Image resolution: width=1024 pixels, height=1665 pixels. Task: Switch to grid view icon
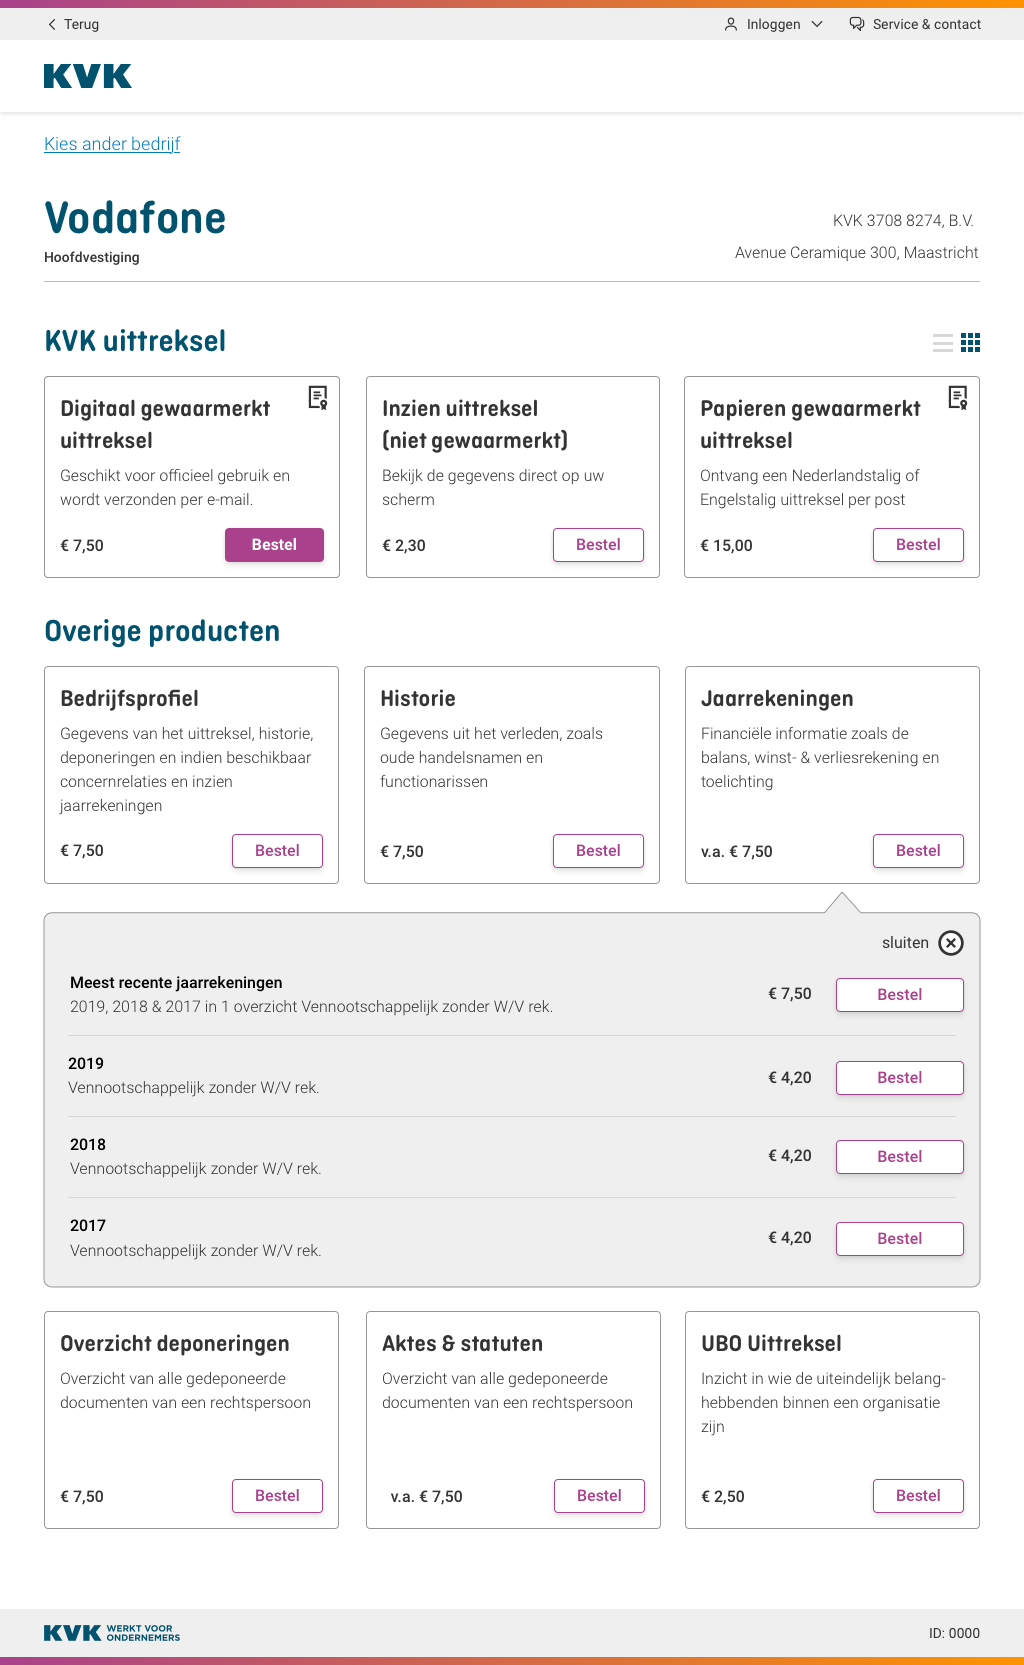pos(970,343)
